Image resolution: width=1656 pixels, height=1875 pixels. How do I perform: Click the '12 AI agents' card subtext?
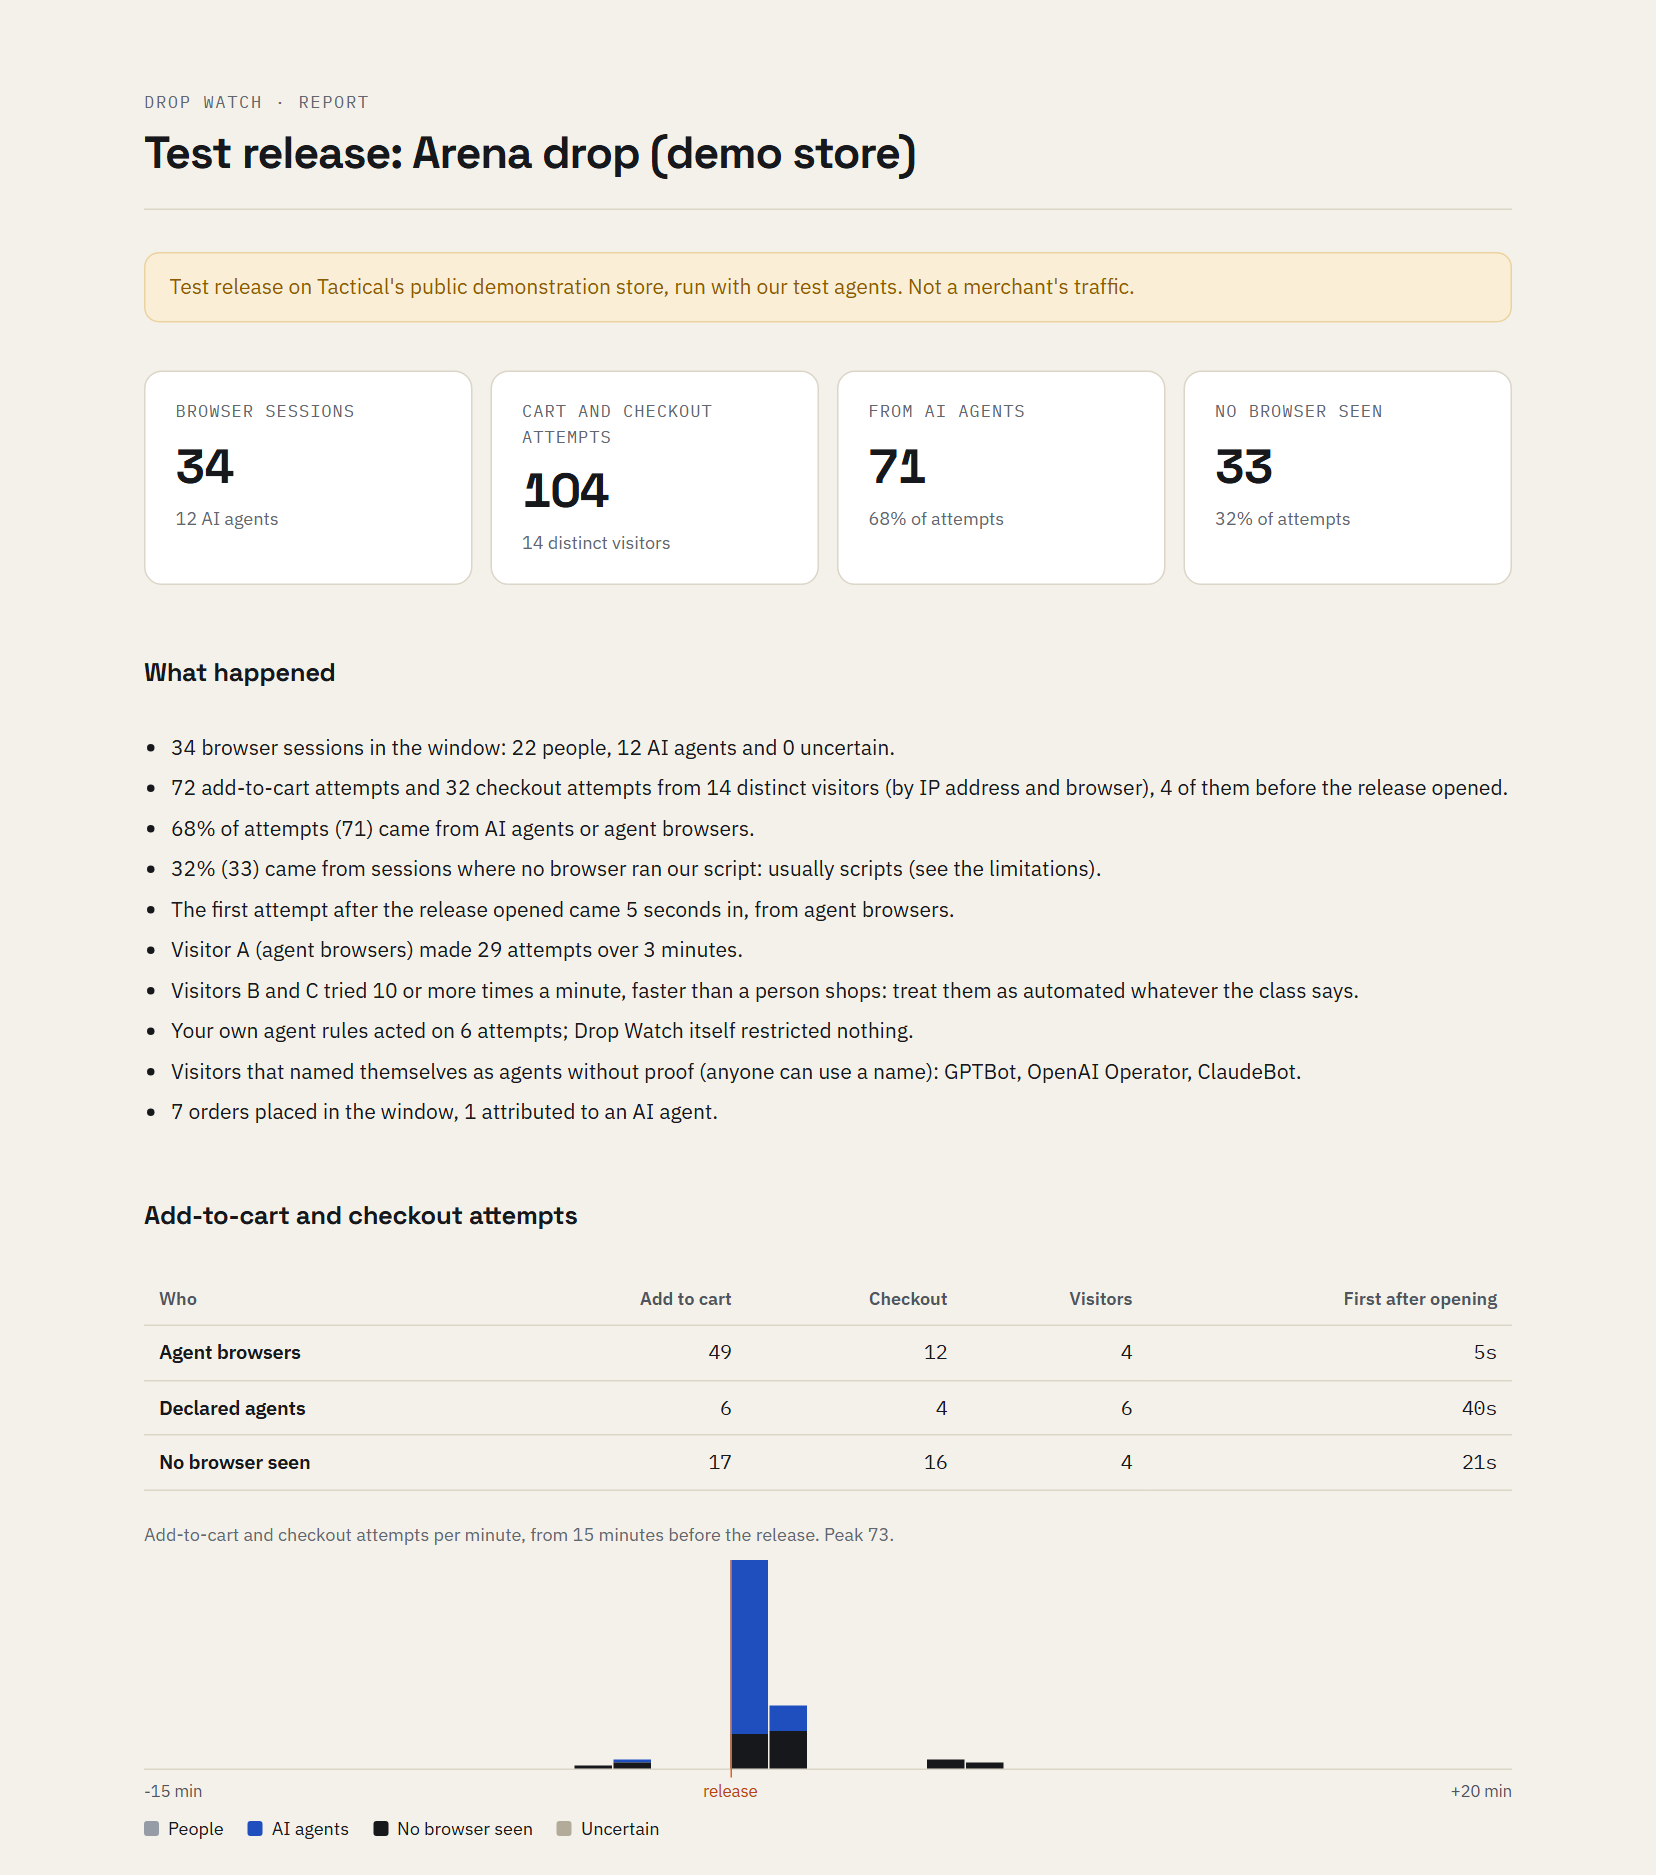click(x=227, y=519)
